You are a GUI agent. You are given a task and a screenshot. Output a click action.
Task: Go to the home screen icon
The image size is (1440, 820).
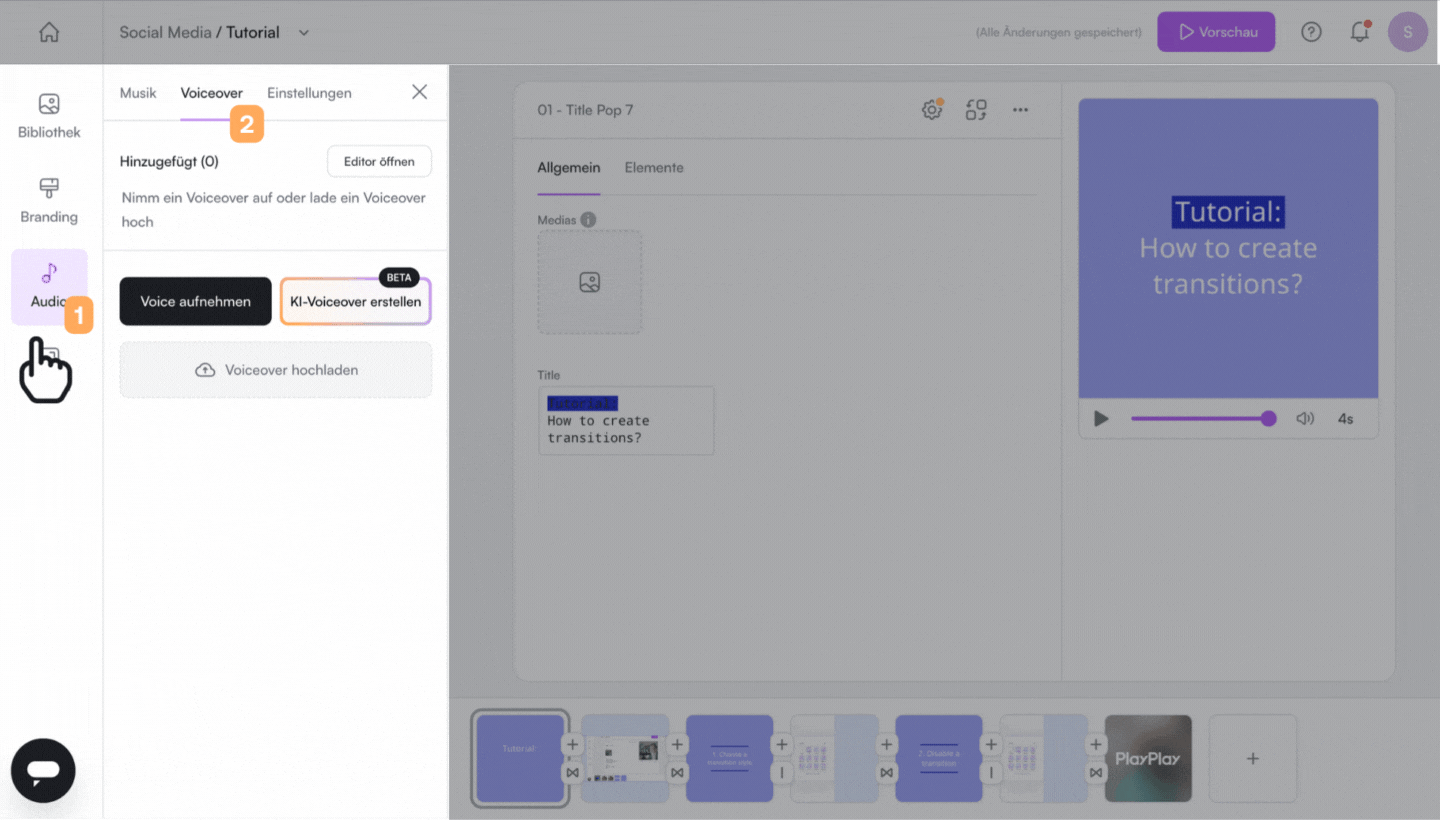click(49, 32)
